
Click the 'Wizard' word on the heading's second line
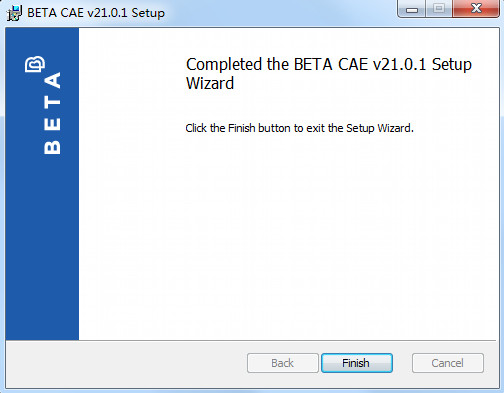(x=210, y=83)
